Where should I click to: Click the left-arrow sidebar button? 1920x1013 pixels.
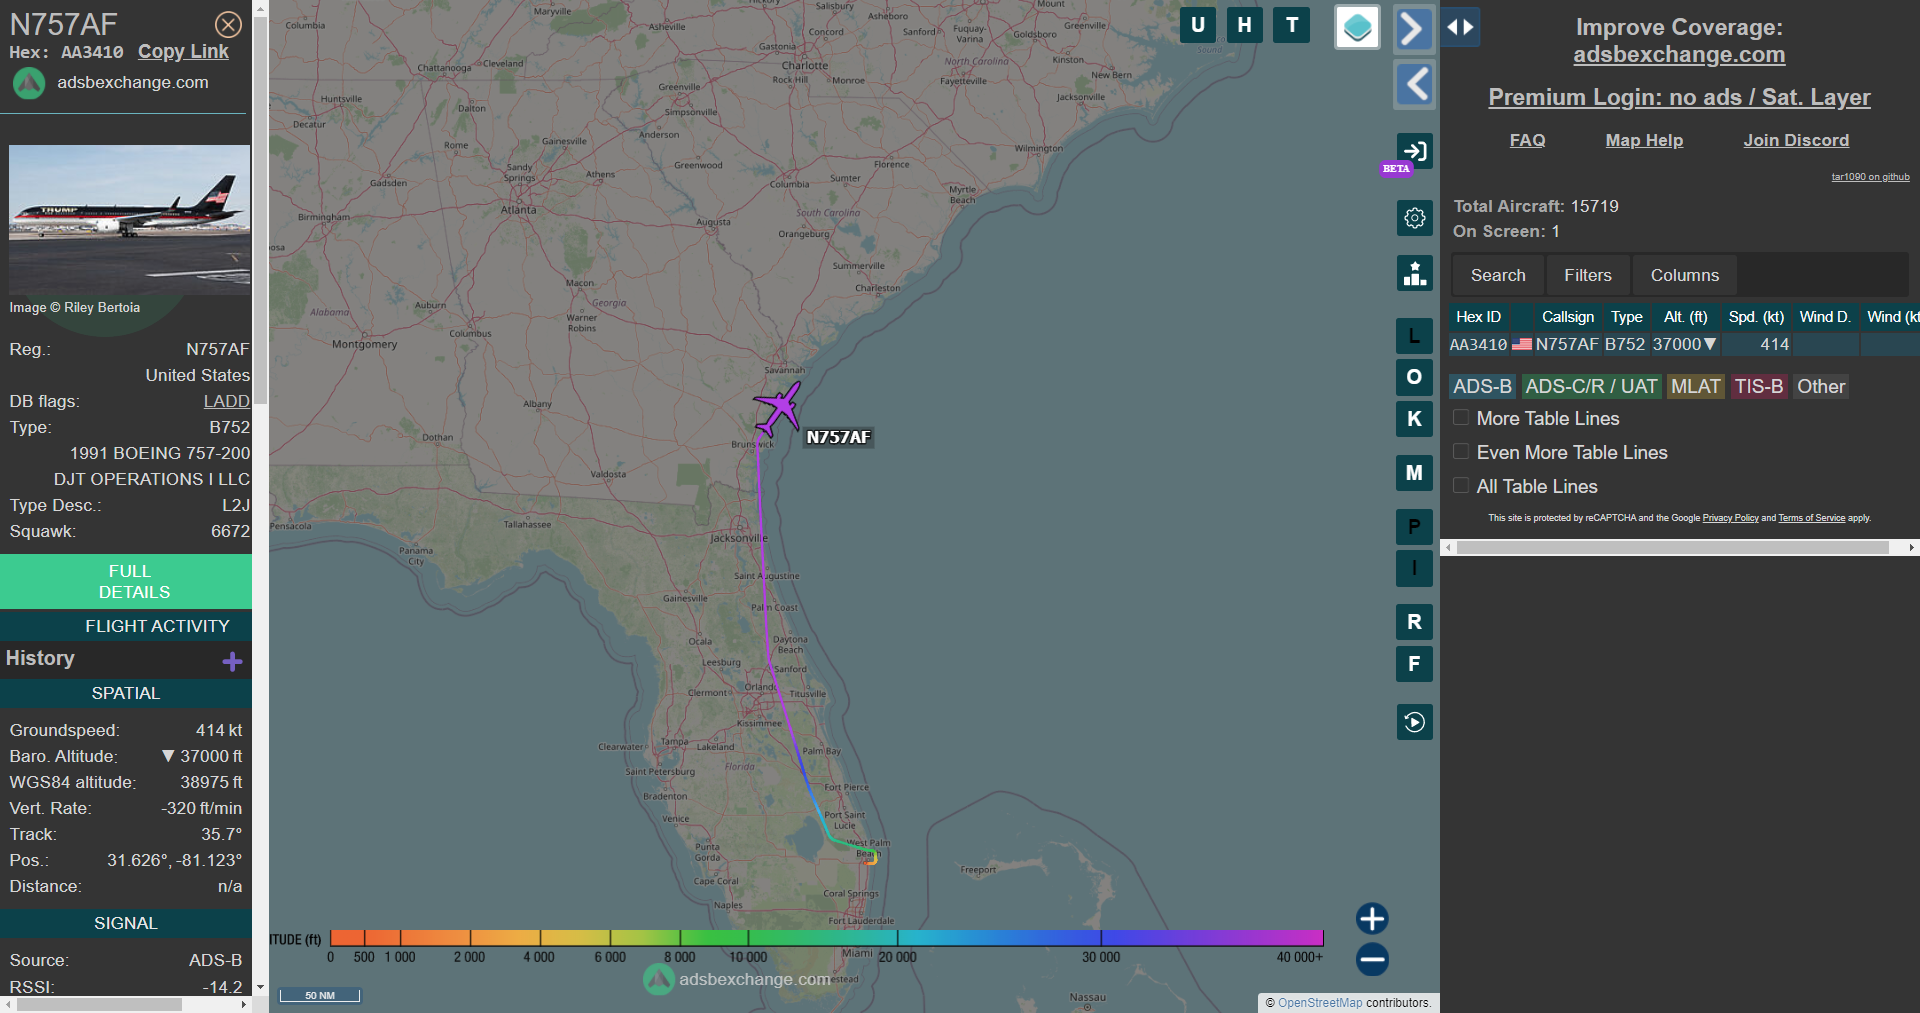[1413, 84]
